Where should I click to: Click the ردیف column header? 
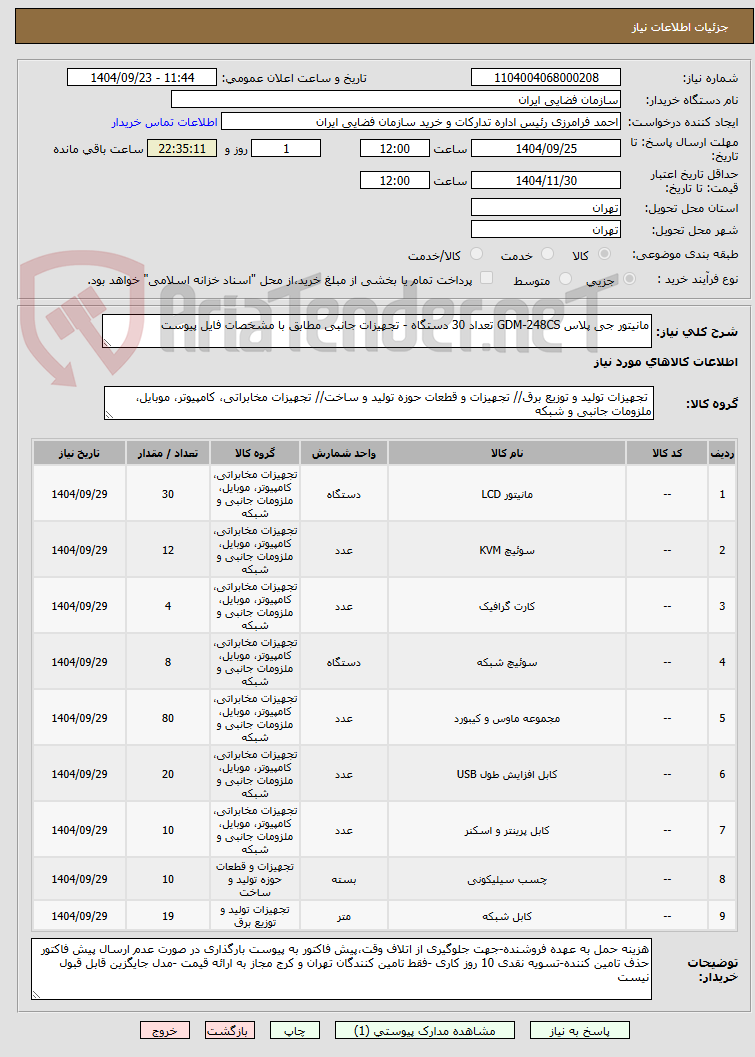point(722,453)
